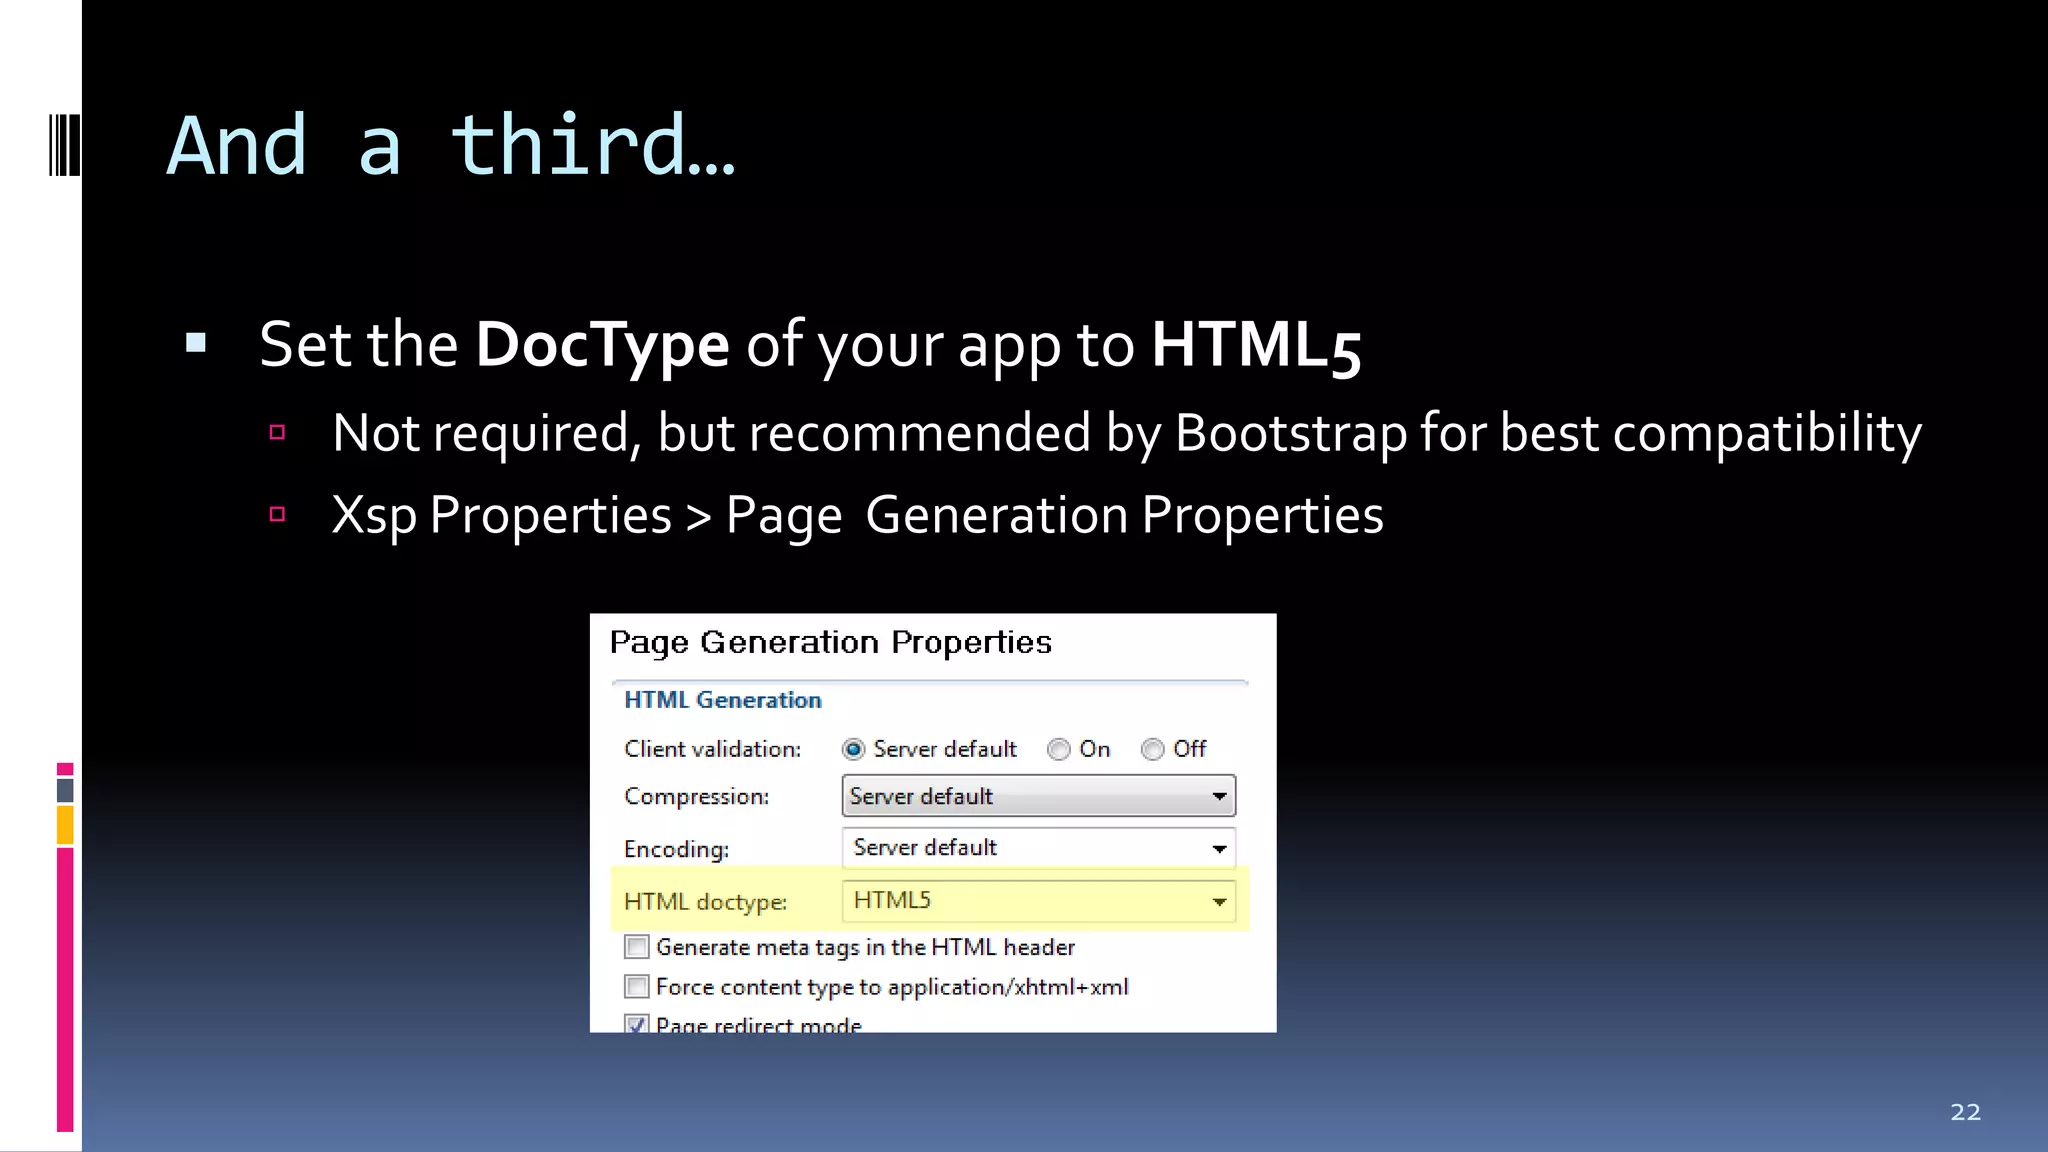Click the 'Set the DocType' bullet text
The width and height of the screenshot is (2048, 1152).
(x=810, y=346)
